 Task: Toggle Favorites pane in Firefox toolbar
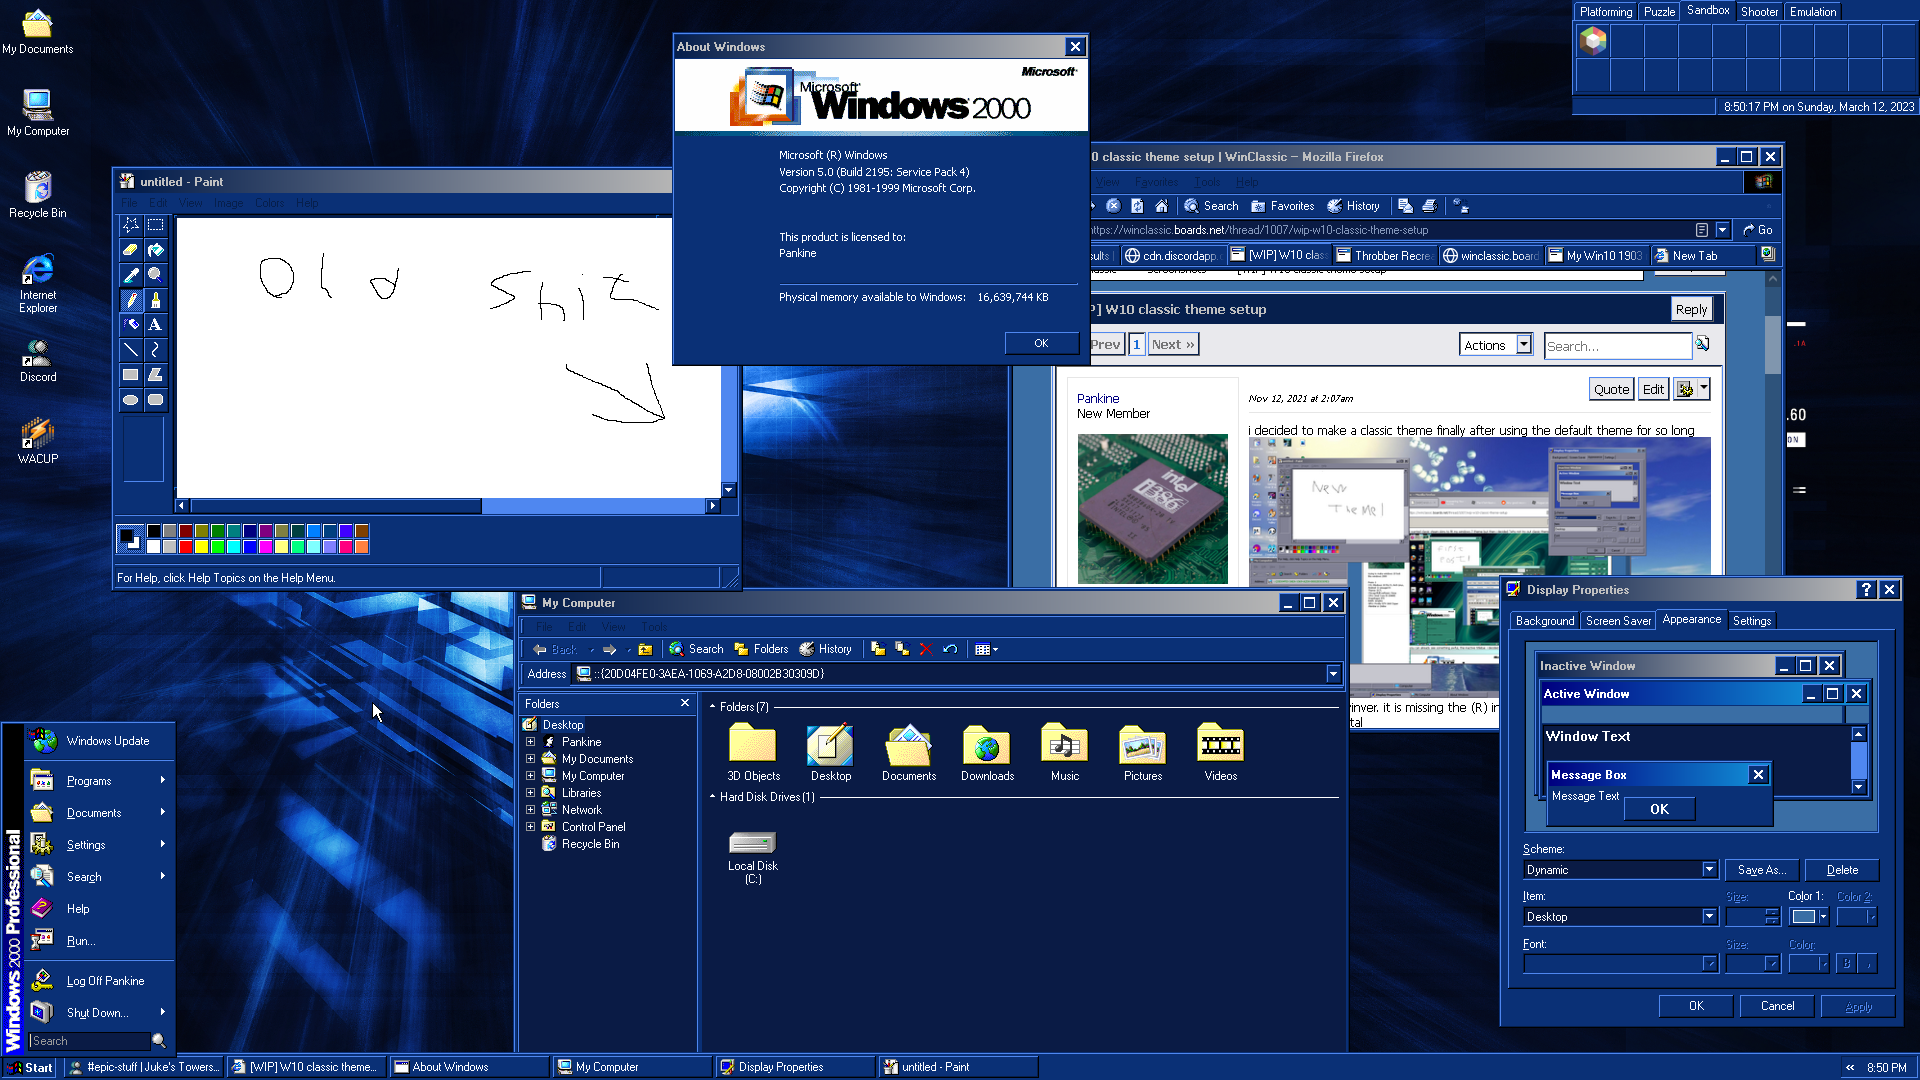pyautogui.click(x=1283, y=206)
